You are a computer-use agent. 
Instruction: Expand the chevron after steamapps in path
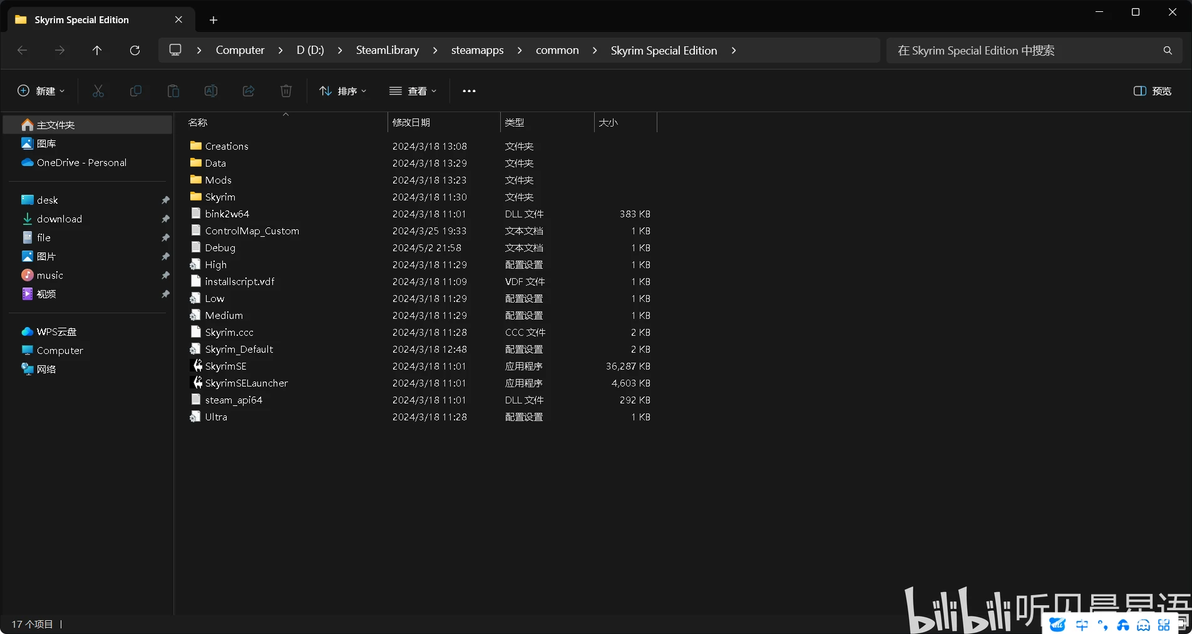520,50
